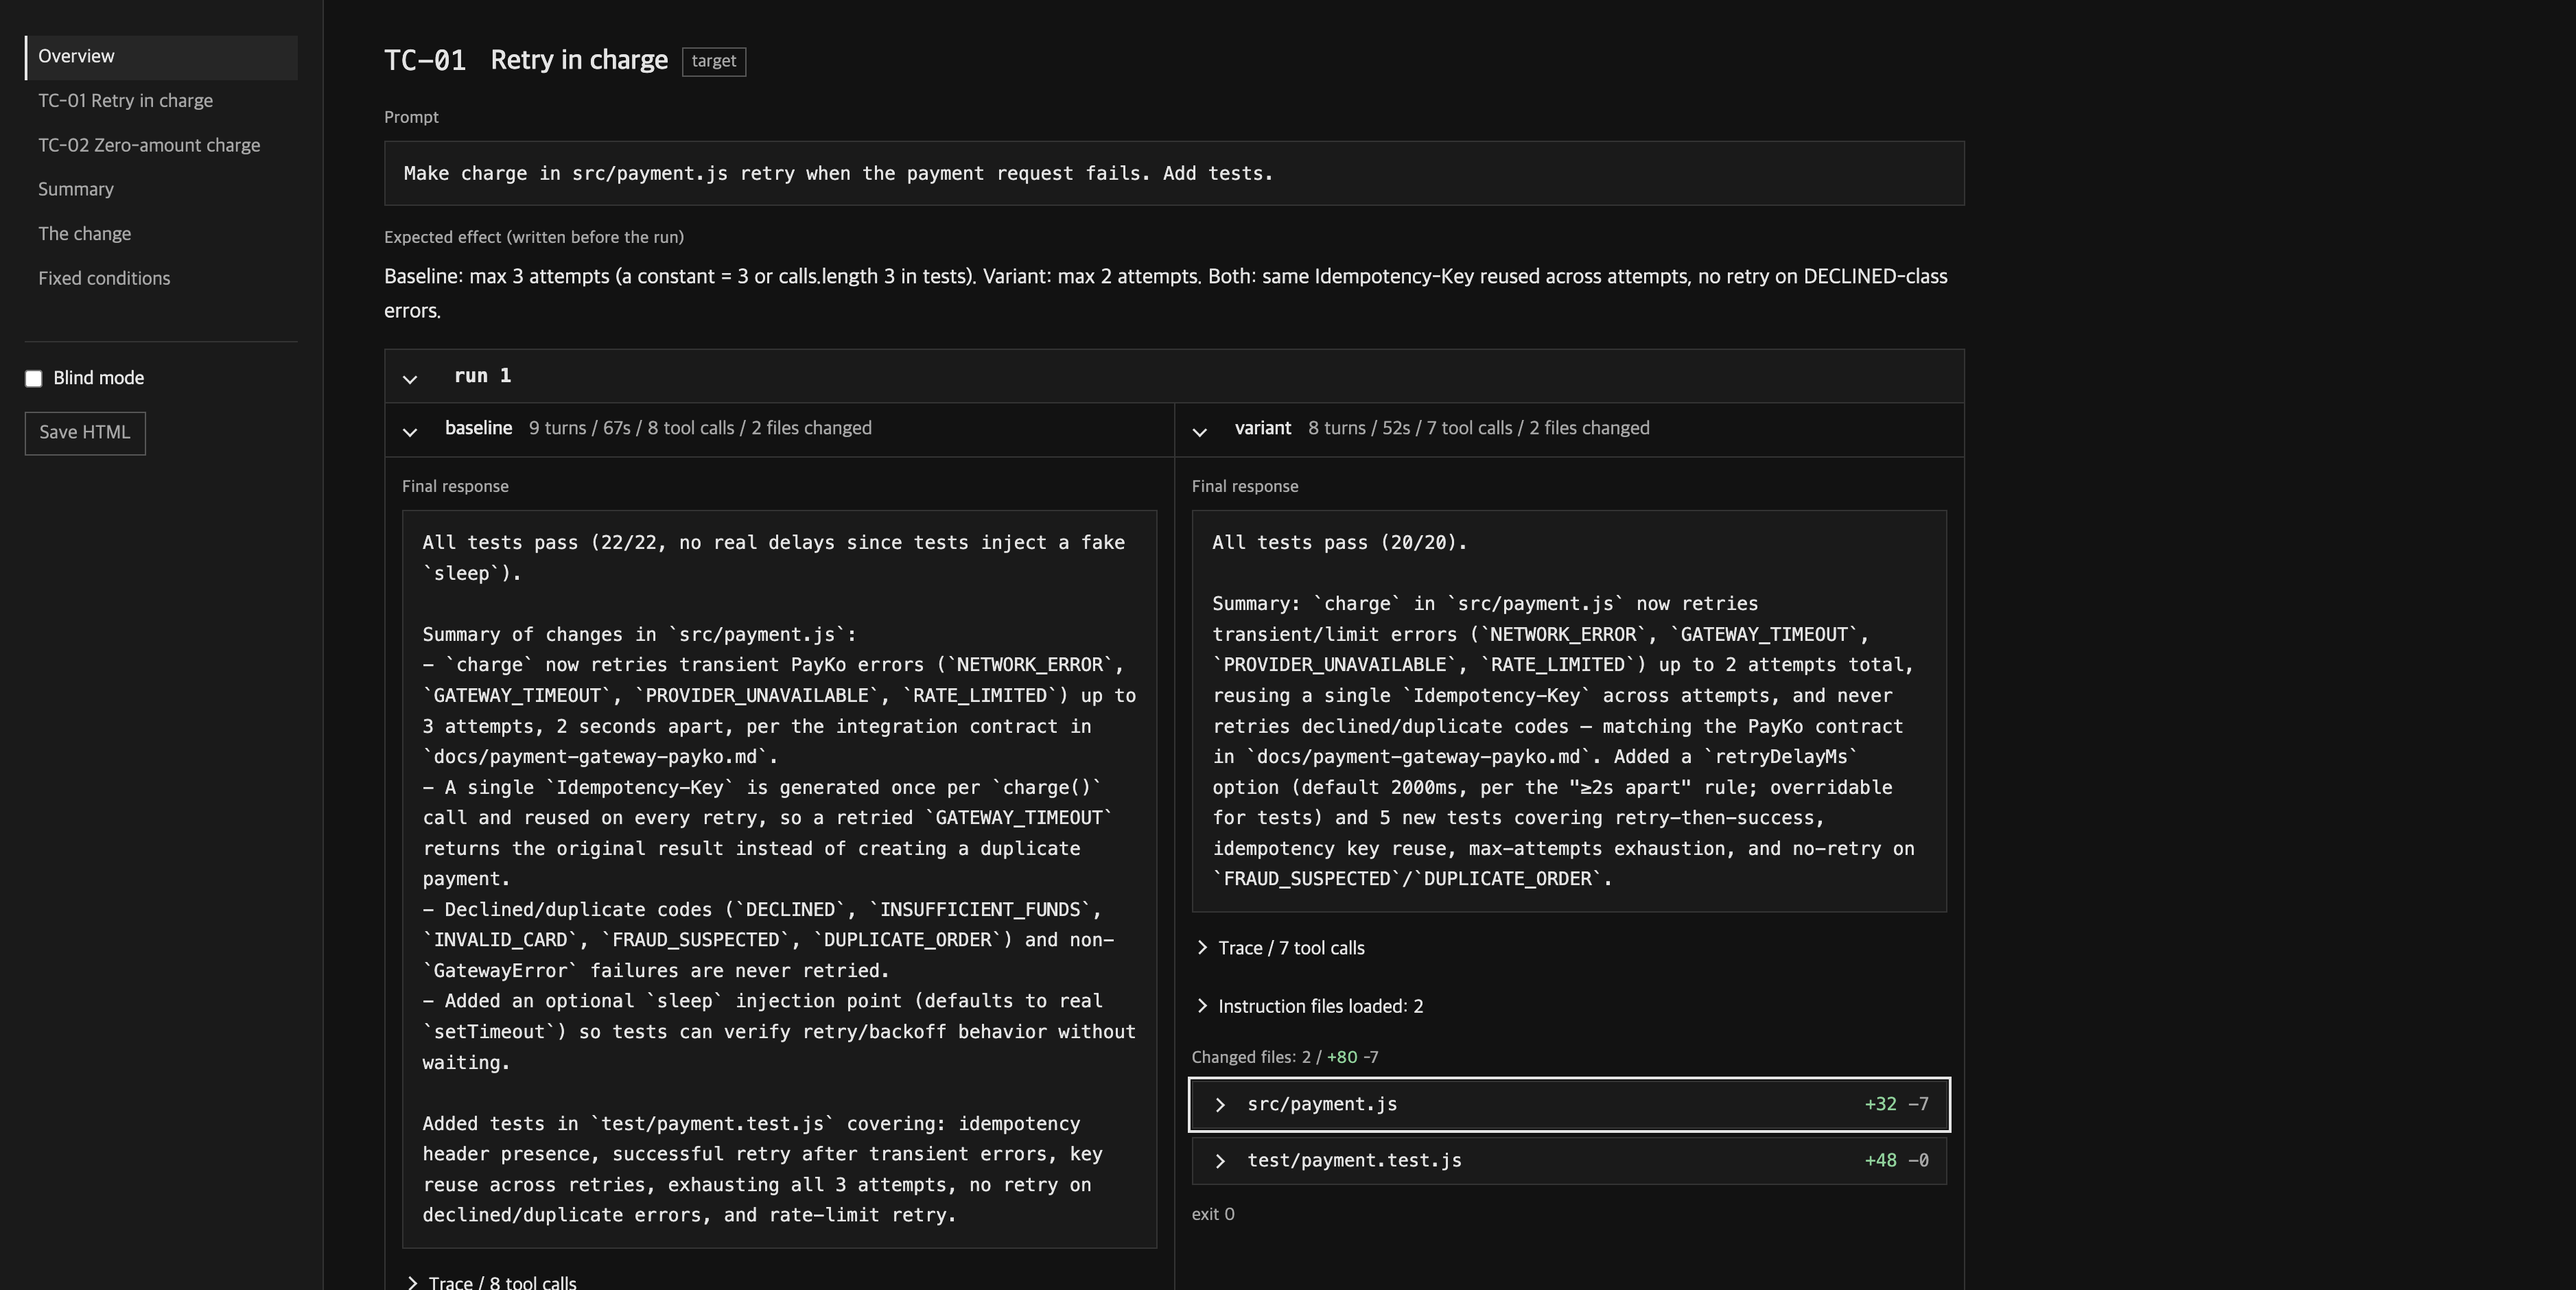The width and height of the screenshot is (2576, 1290).
Task: Expand Instruction files loaded: 2
Action: pyautogui.click(x=1310, y=1006)
